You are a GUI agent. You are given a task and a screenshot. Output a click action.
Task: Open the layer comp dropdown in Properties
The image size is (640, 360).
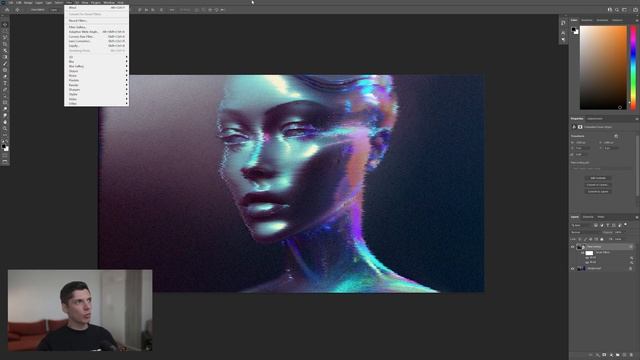pyautogui.click(x=601, y=169)
